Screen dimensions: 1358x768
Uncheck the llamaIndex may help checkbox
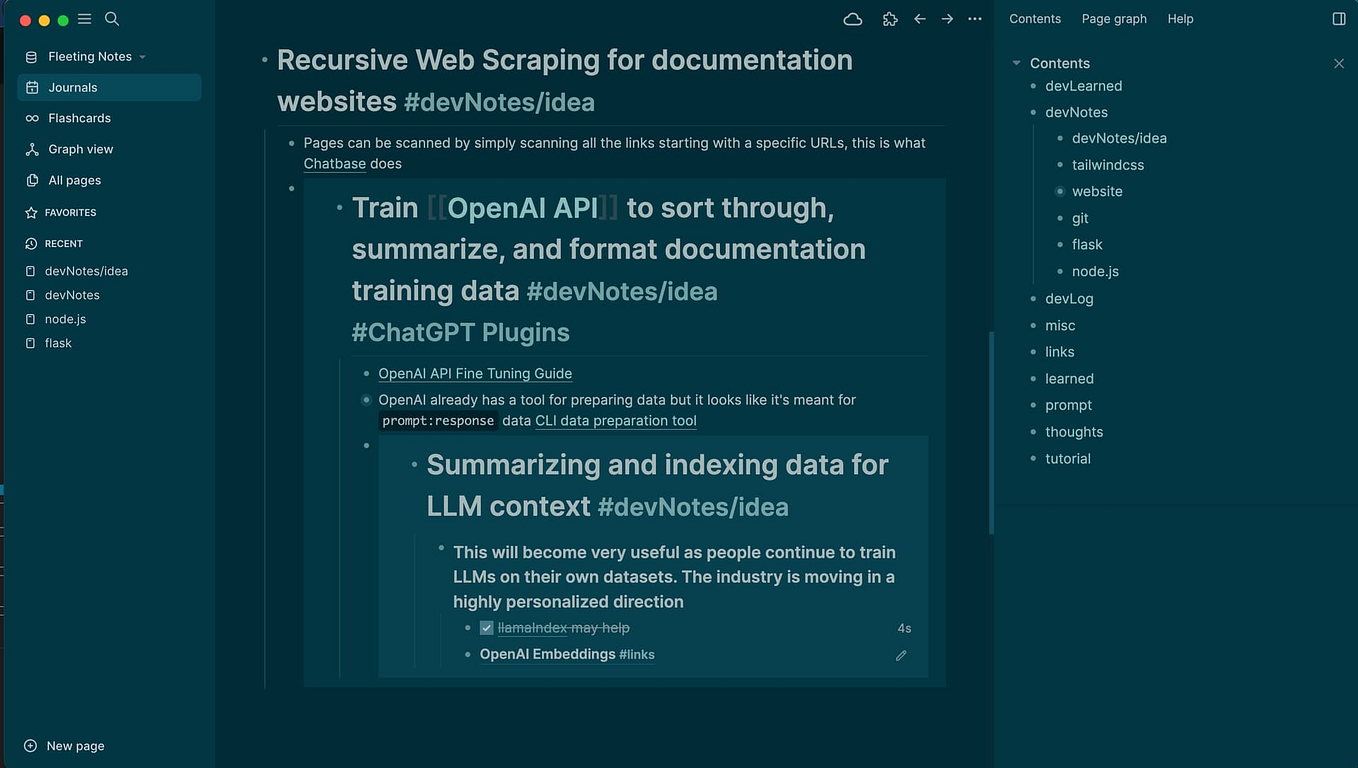click(487, 628)
